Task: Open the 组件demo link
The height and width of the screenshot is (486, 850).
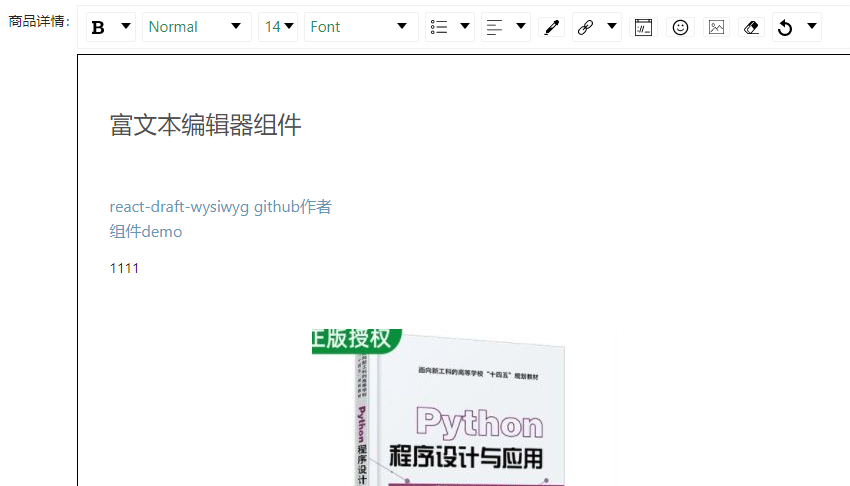Action: point(146,232)
